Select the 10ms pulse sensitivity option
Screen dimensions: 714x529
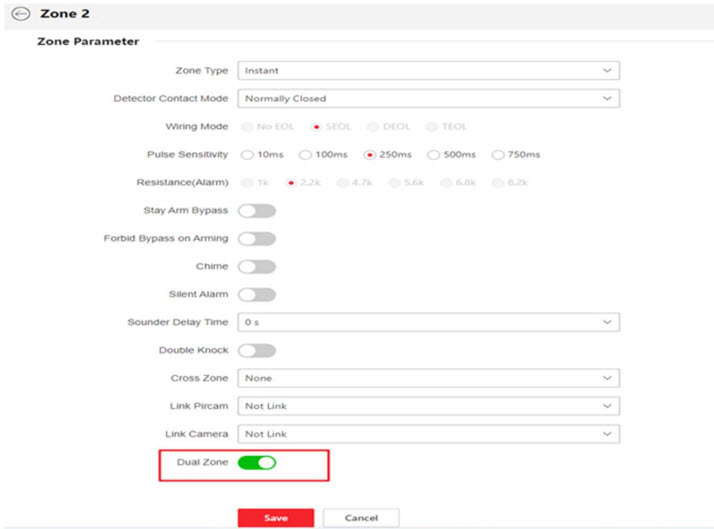click(246, 155)
